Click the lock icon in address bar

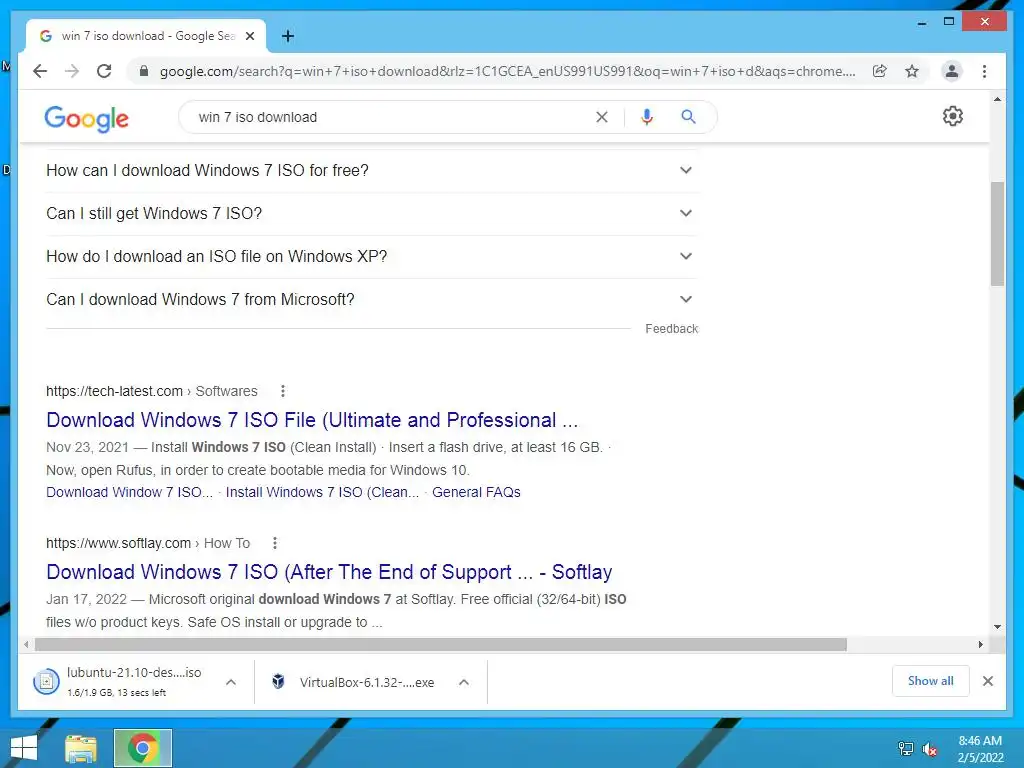tap(144, 71)
